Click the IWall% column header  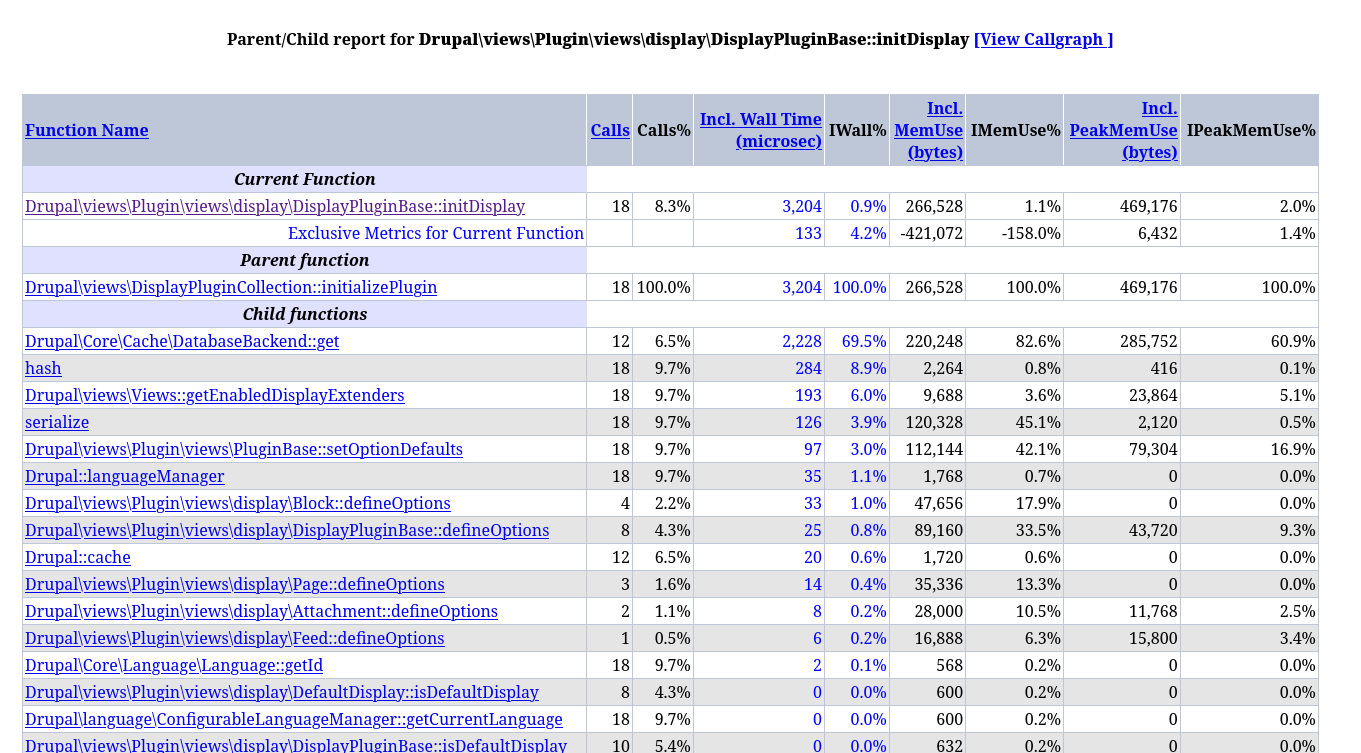(x=858, y=130)
